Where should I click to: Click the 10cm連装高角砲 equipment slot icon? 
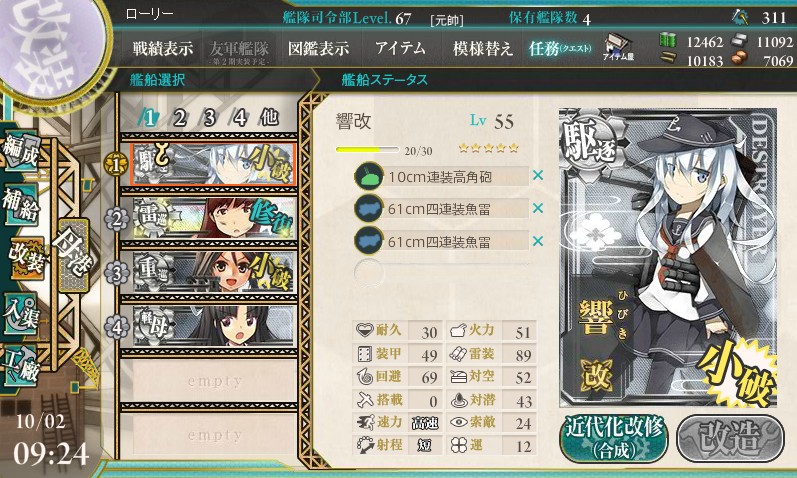click(x=369, y=176)
